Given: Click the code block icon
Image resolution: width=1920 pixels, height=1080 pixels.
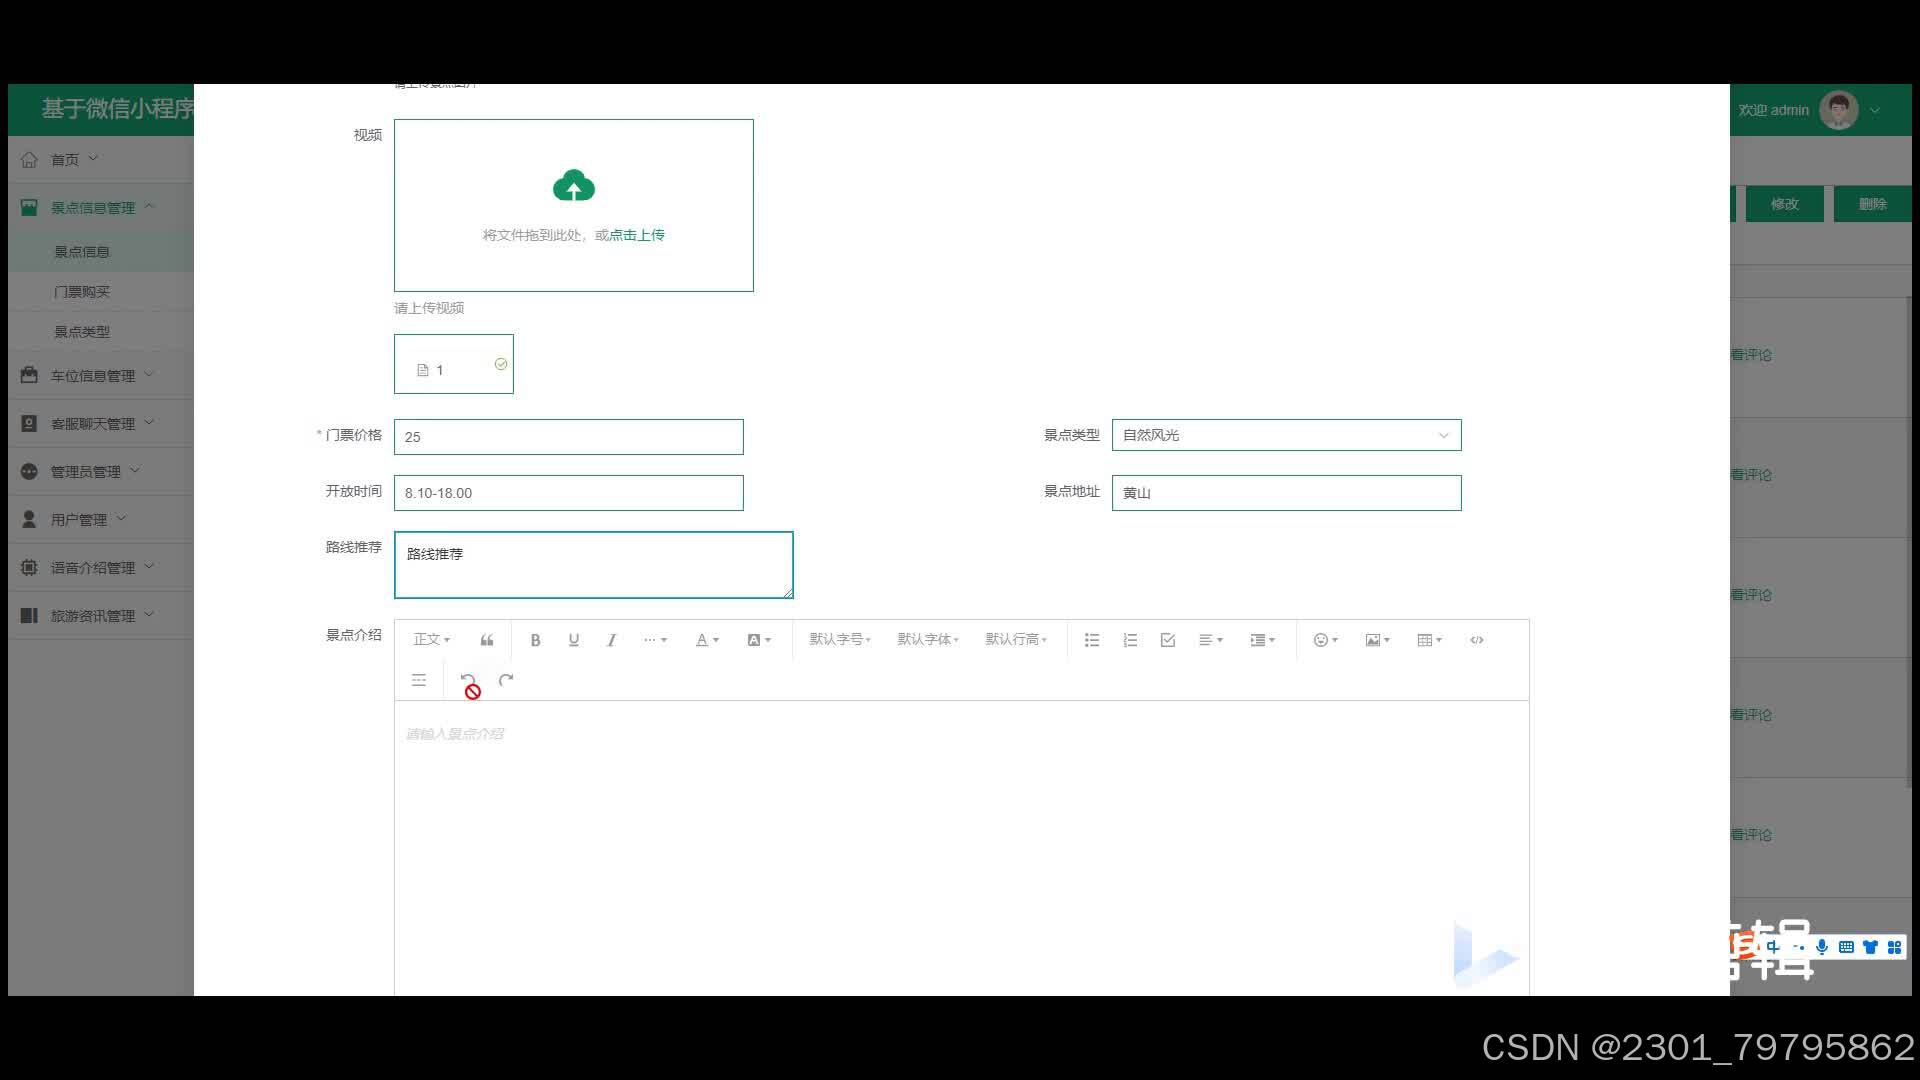Looking at the screenshot, I should coord(1477,640).
